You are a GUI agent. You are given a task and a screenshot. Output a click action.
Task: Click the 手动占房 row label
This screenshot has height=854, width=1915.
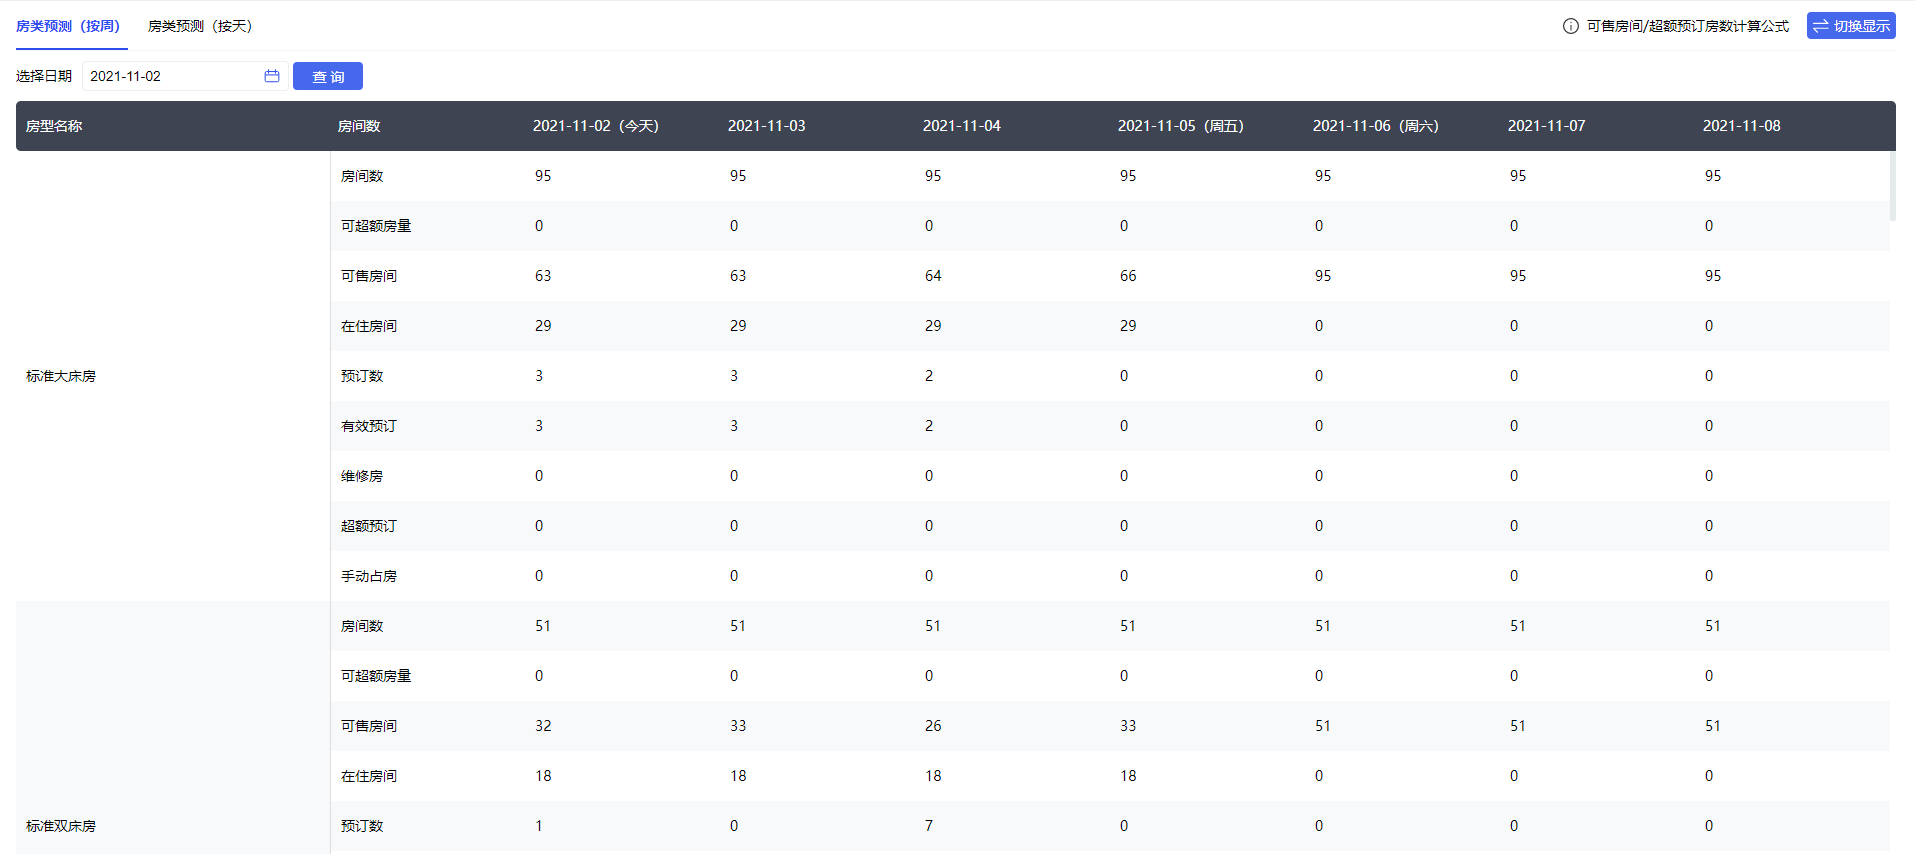tap(369, 576)
